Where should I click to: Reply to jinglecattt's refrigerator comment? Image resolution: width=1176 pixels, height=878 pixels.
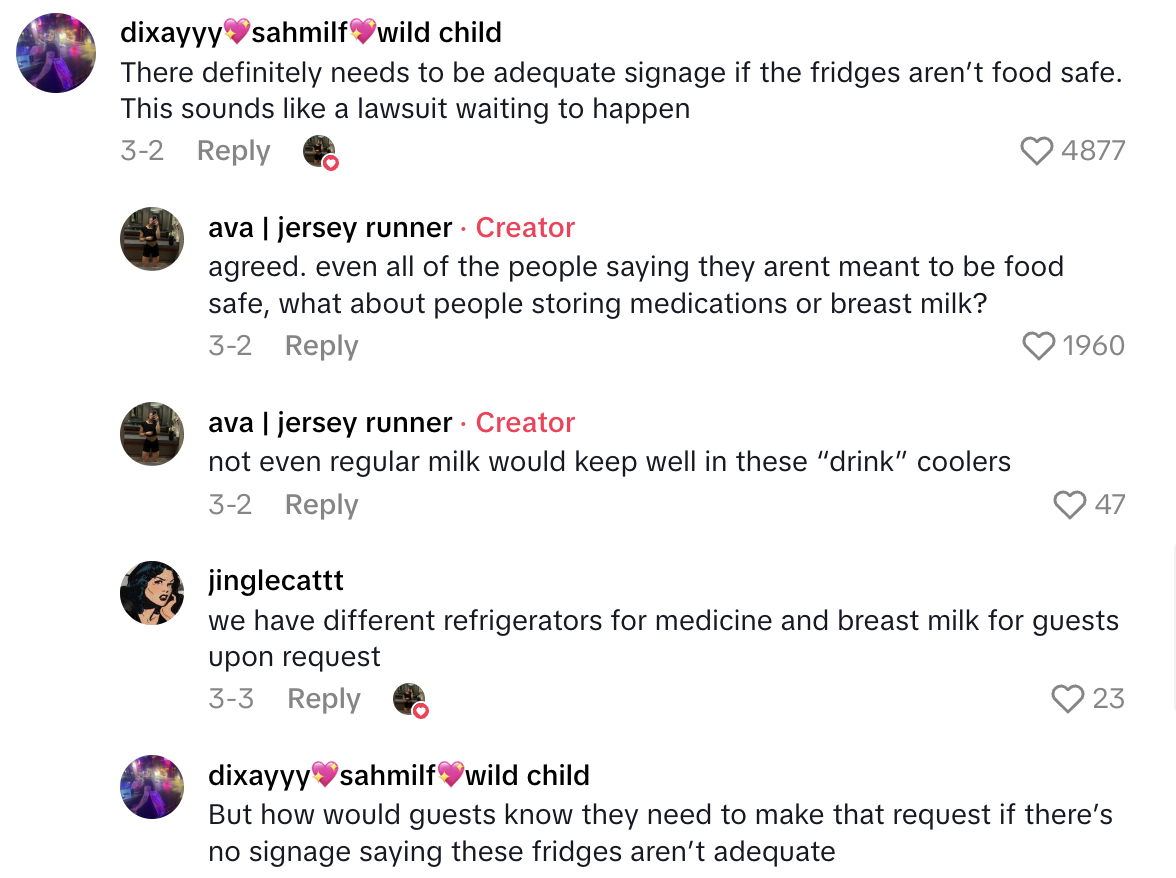pyautogui.click(x=323, y=698)
